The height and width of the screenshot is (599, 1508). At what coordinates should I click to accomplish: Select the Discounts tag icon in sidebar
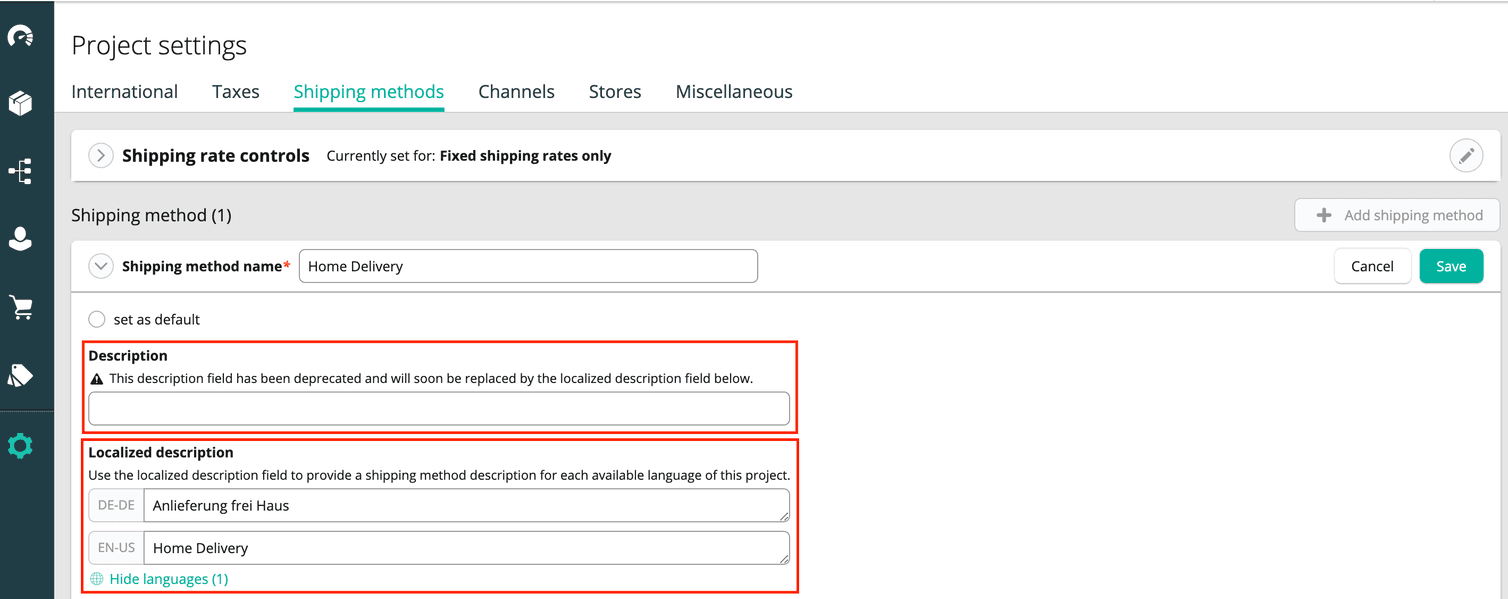point(22,375)
